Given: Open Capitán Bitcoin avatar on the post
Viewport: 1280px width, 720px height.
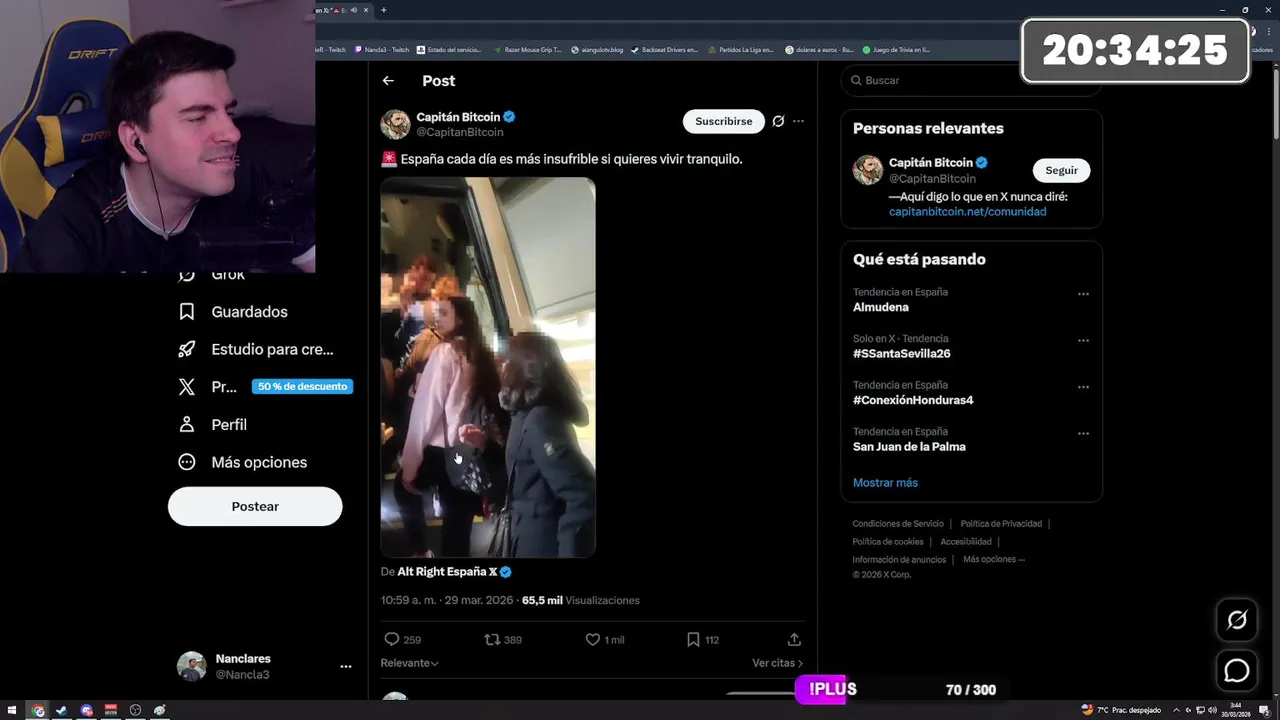Looking at the screenshot, I should 395,124.
